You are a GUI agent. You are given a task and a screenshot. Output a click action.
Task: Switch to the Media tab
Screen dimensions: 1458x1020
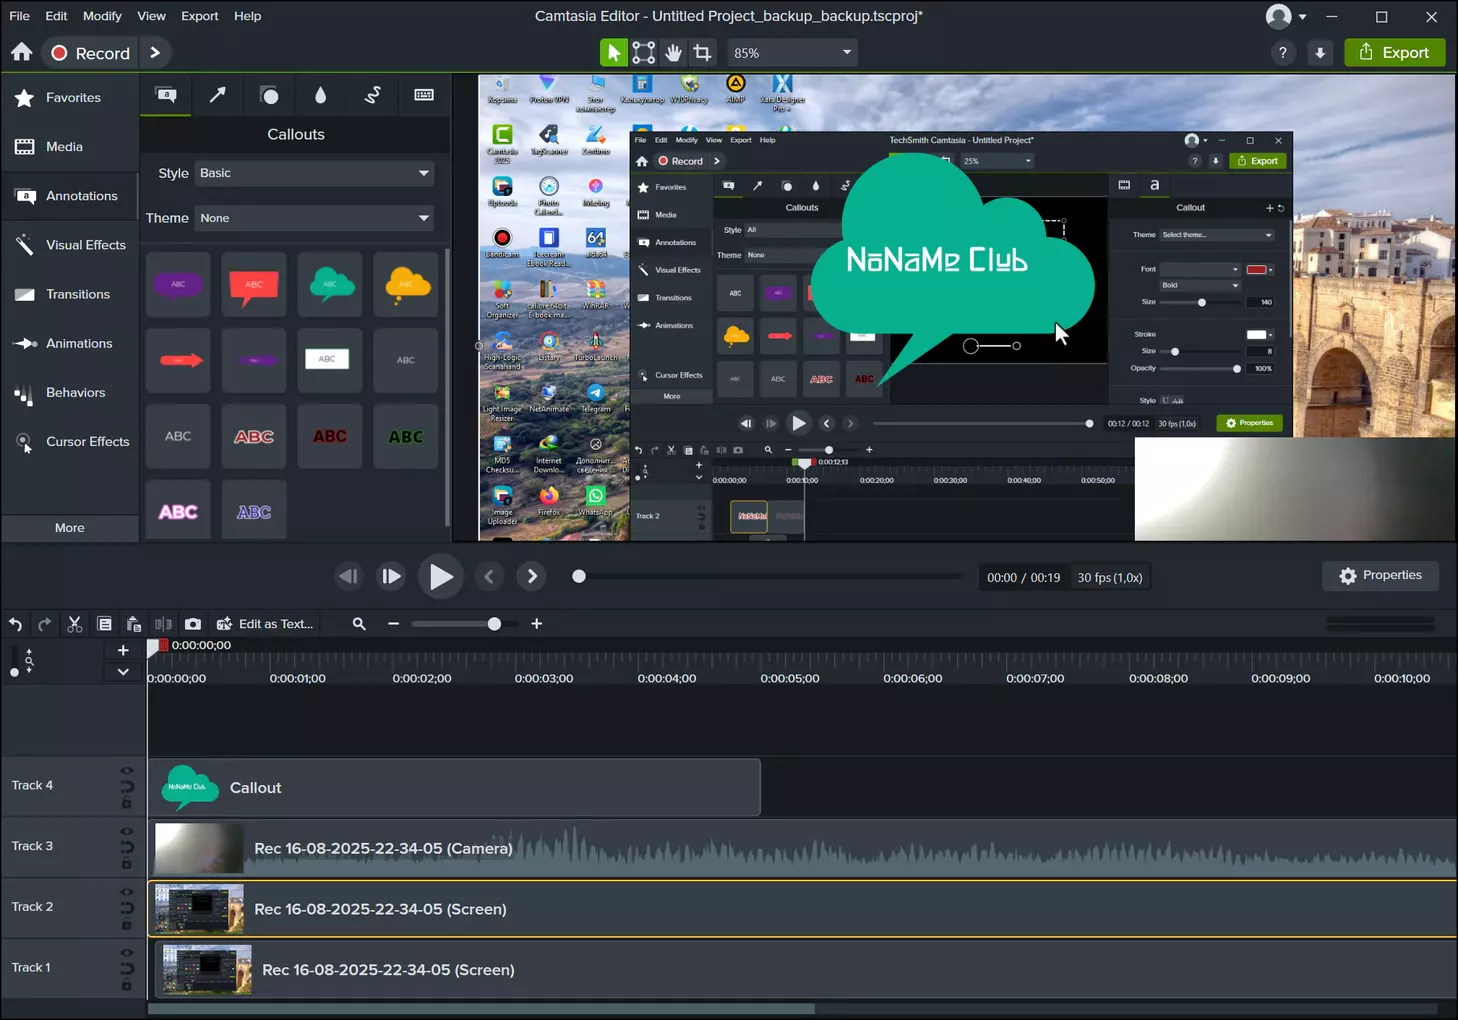(70, 147)
